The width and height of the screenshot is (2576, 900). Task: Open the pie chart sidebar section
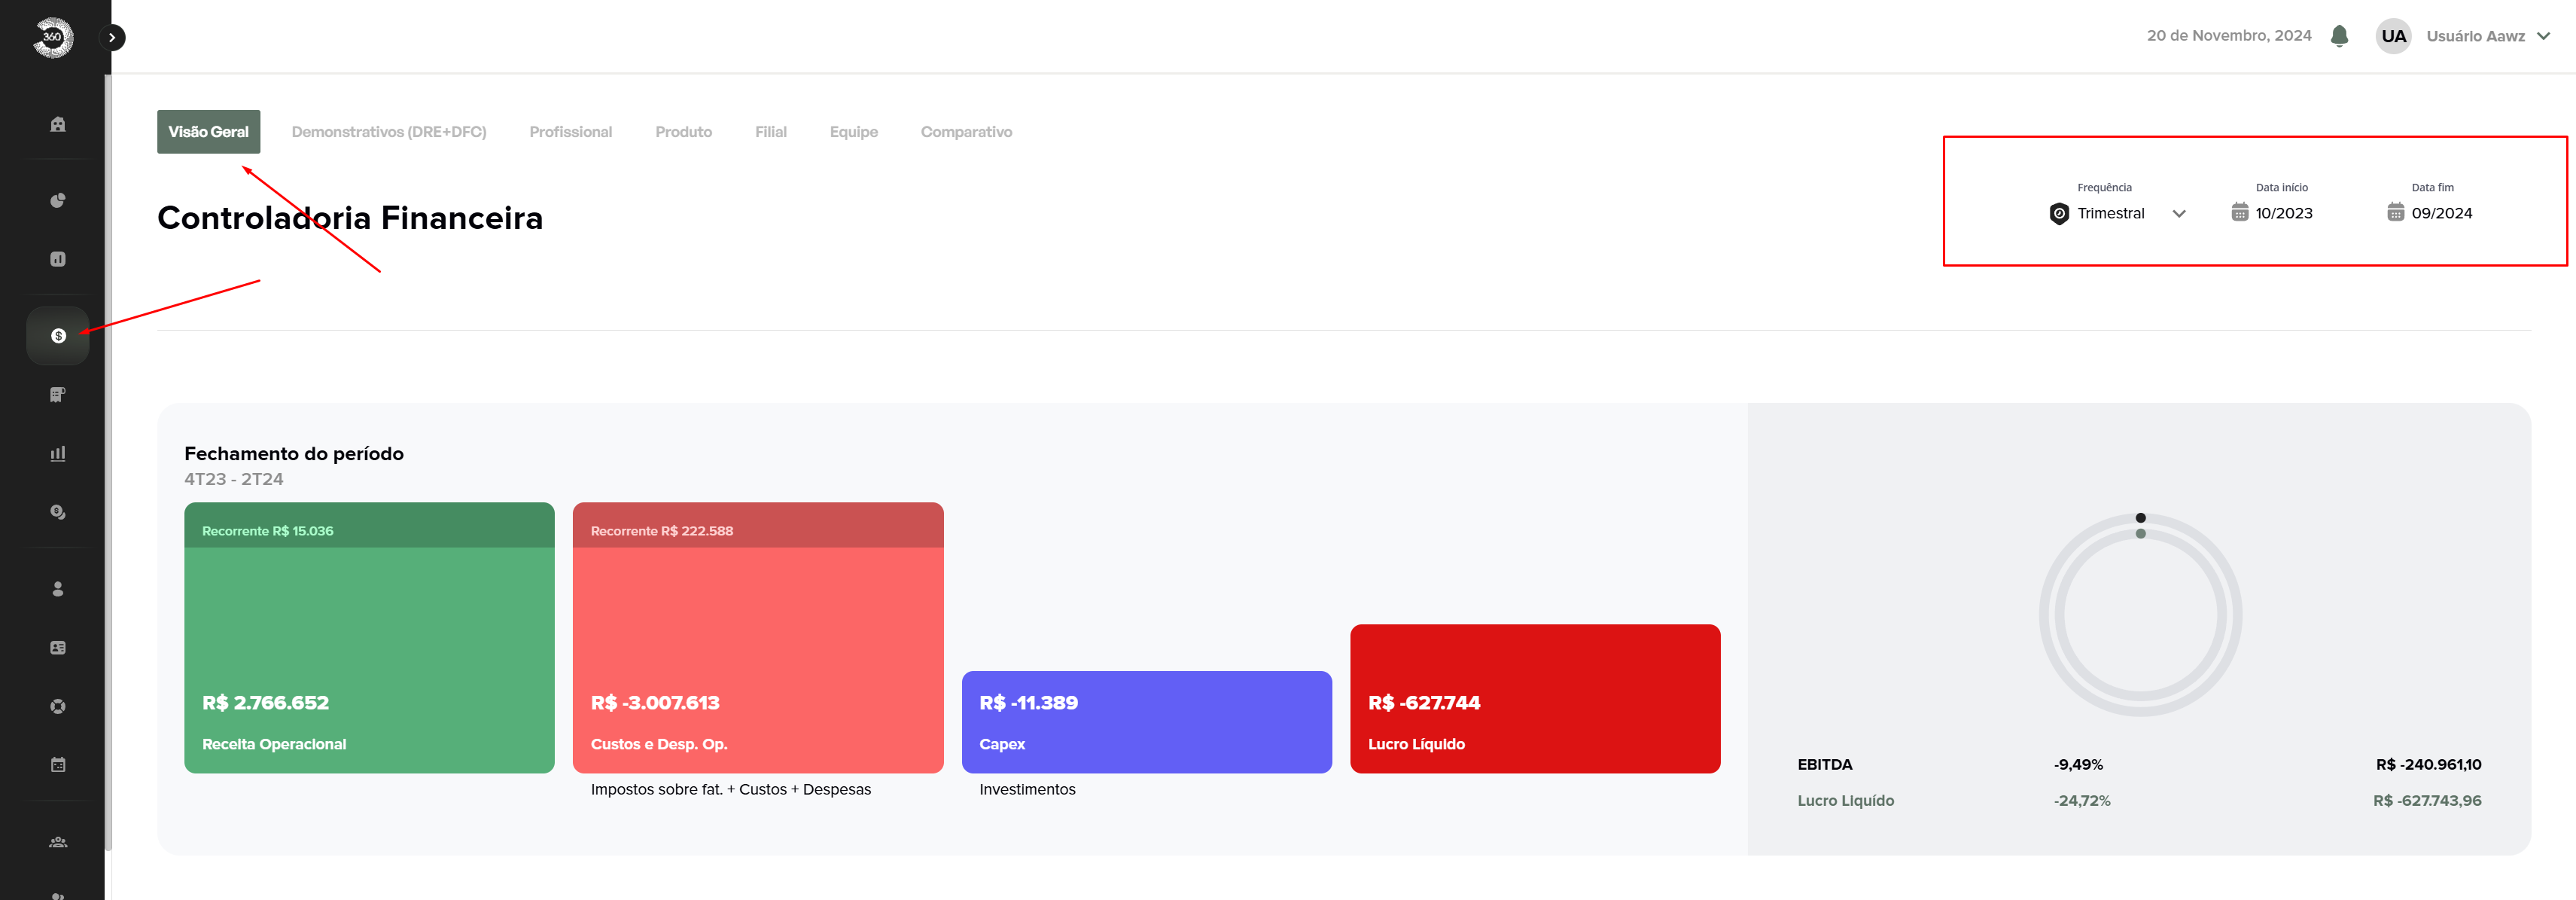pyautogui.click(x=58, y=200)
